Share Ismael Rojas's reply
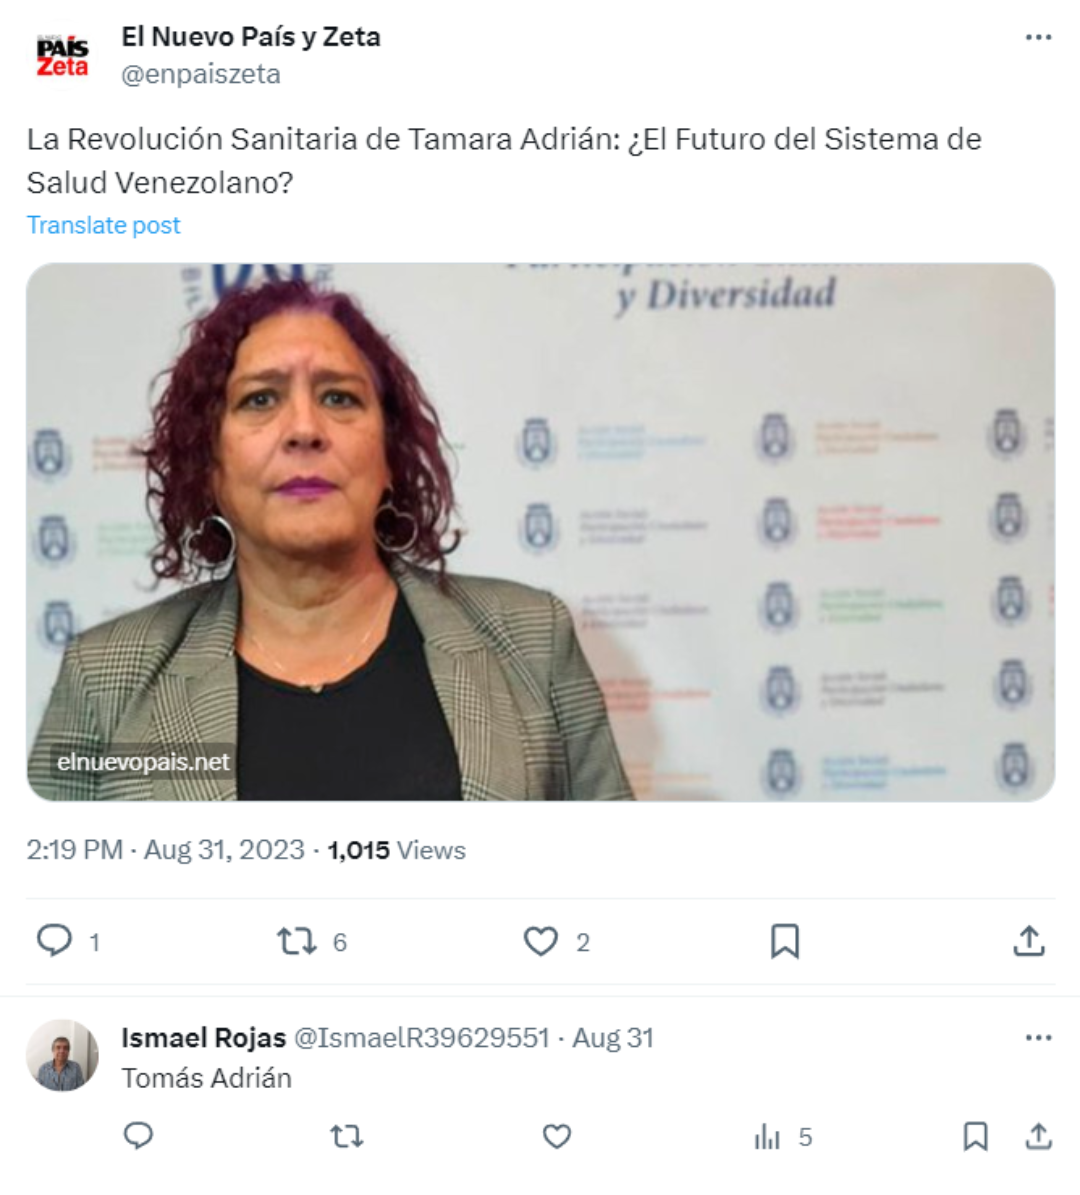Image resolution: width=1080 pixels, height=1195 pixels. coord(1038,1136)
